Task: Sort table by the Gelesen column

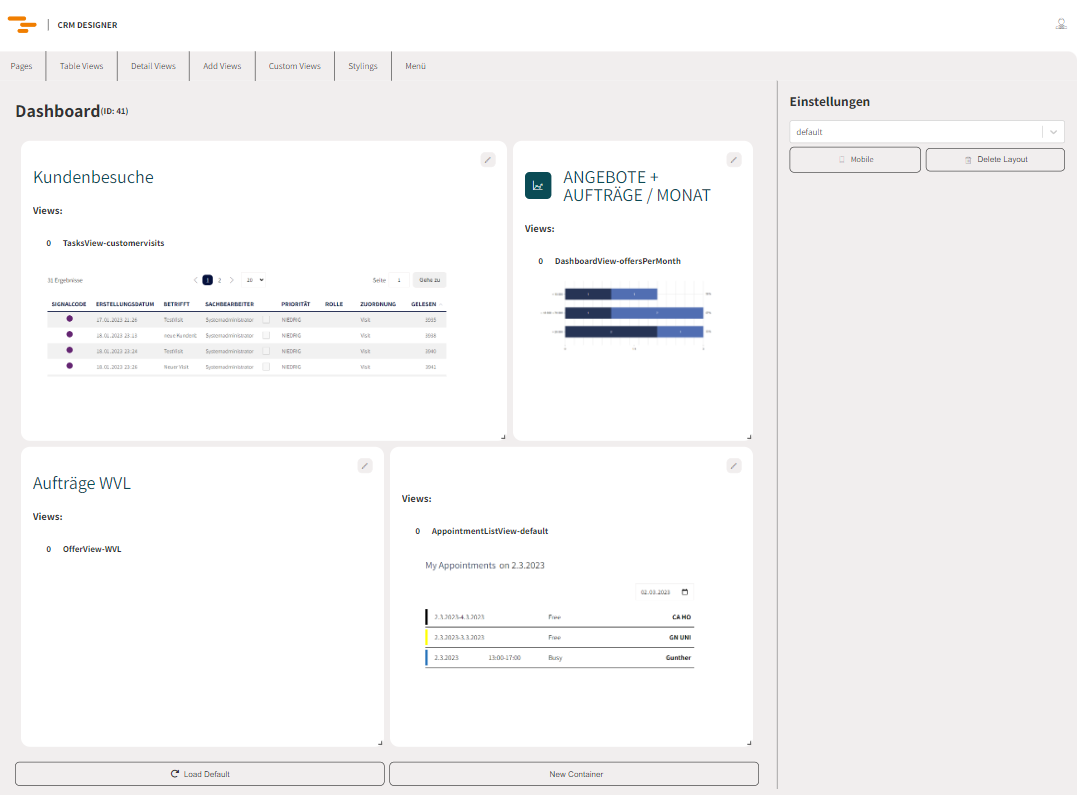Action: pos(424,304)
